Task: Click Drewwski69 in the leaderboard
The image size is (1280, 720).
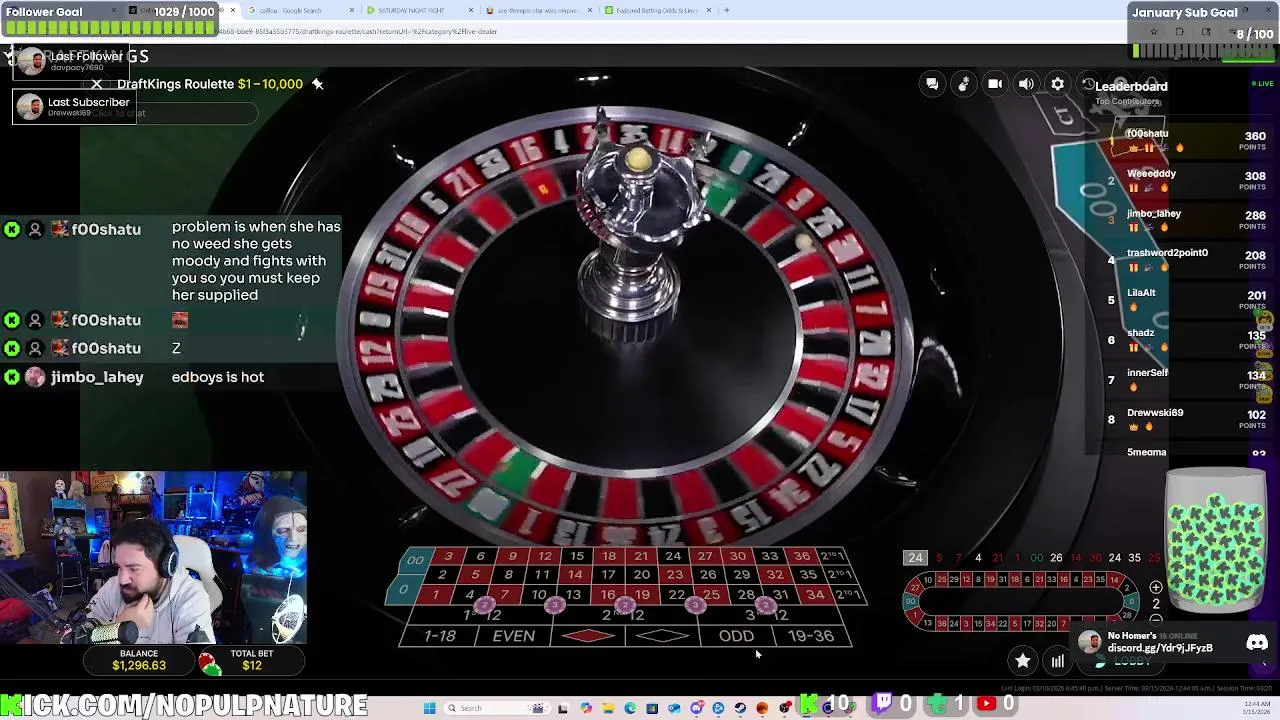Action: click(x=1155, y=412)
